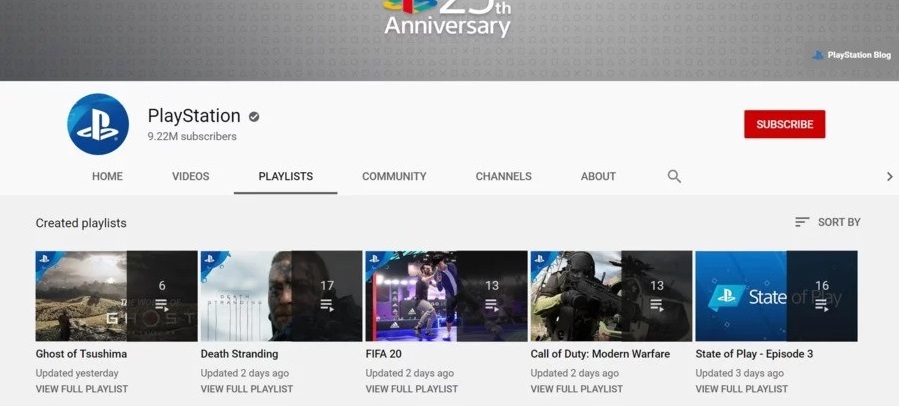Select the About tab
Image resolution: width=899 pixels, height=406 pixels.
click(x=598, y=177)
